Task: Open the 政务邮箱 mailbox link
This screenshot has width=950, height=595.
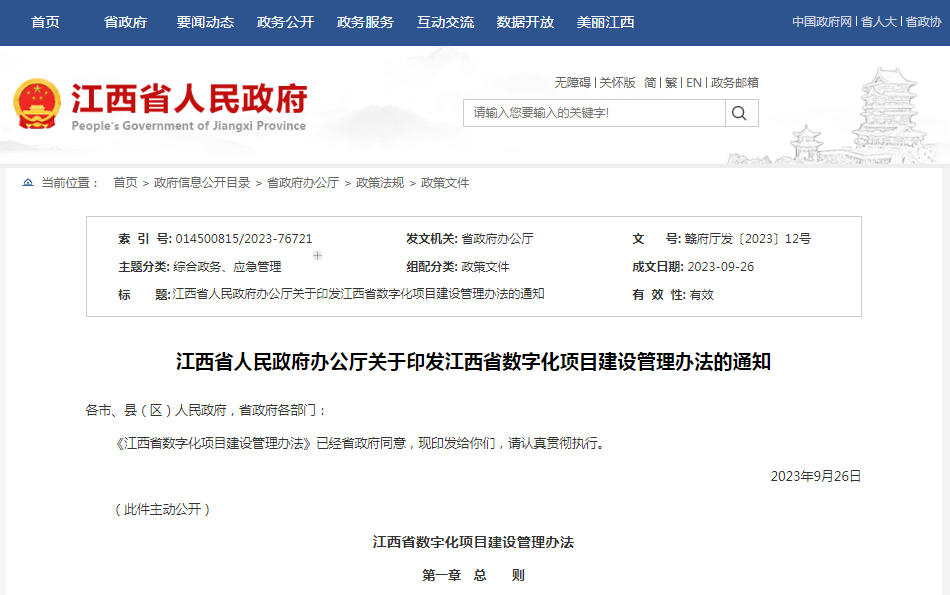Action: pos(734,83)
